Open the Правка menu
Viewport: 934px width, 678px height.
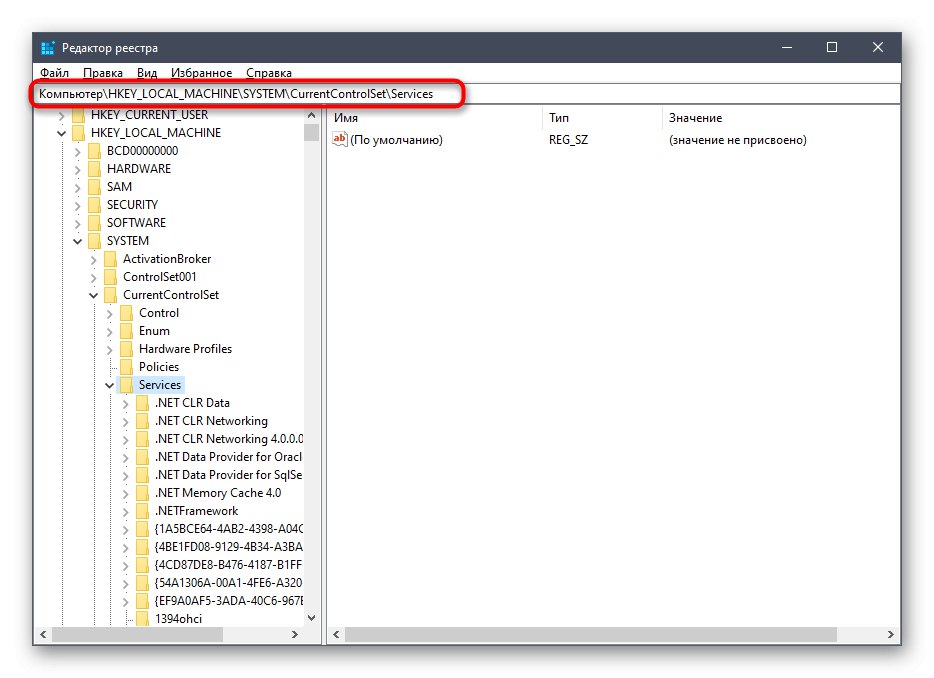(x=103, y=73)
